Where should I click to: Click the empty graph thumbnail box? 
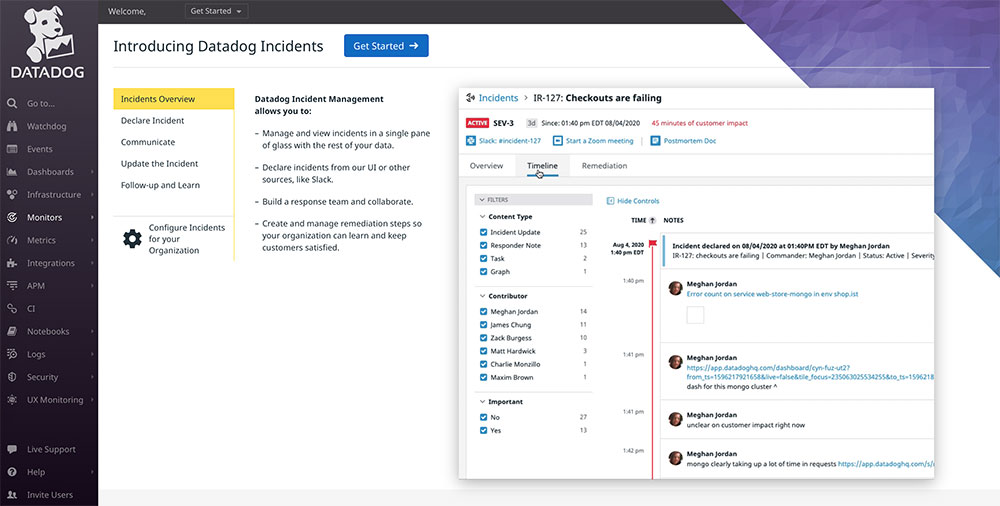pos(695,315)
